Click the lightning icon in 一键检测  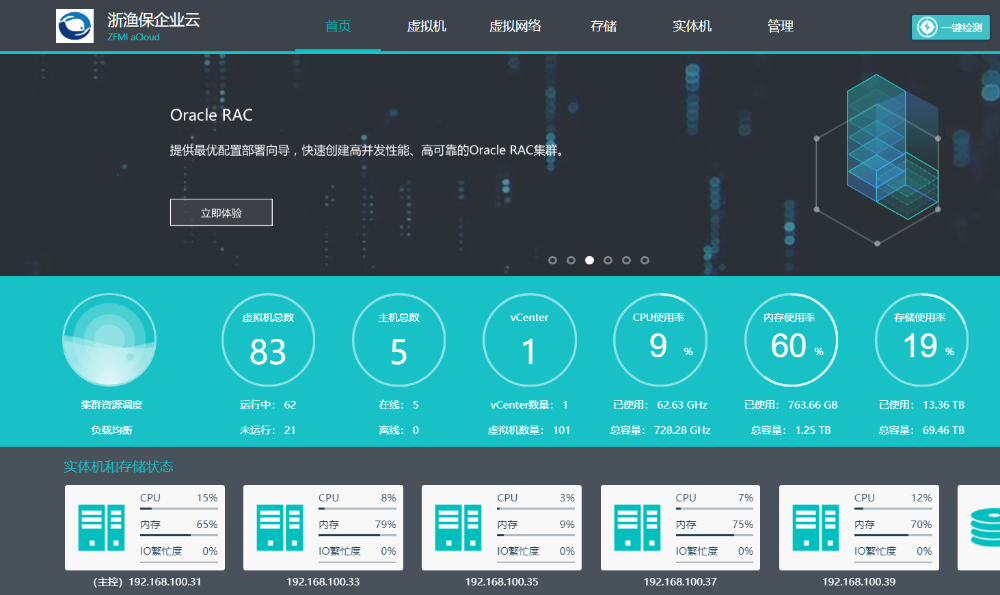point(927,27)
